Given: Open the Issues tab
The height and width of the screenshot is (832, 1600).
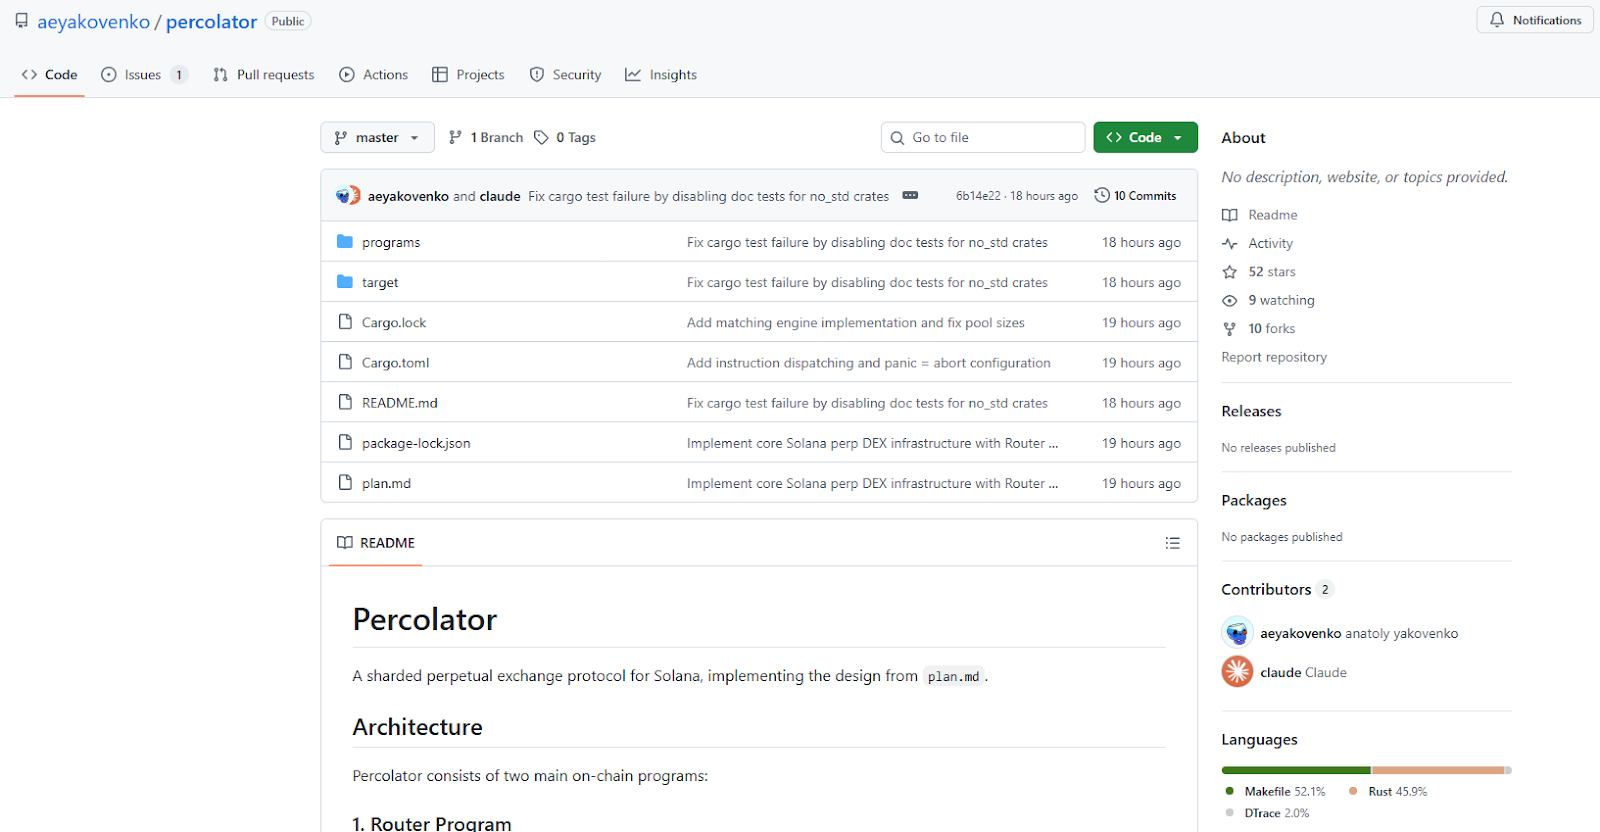Looking at the screenshot, I should click(x=143, y=75).
